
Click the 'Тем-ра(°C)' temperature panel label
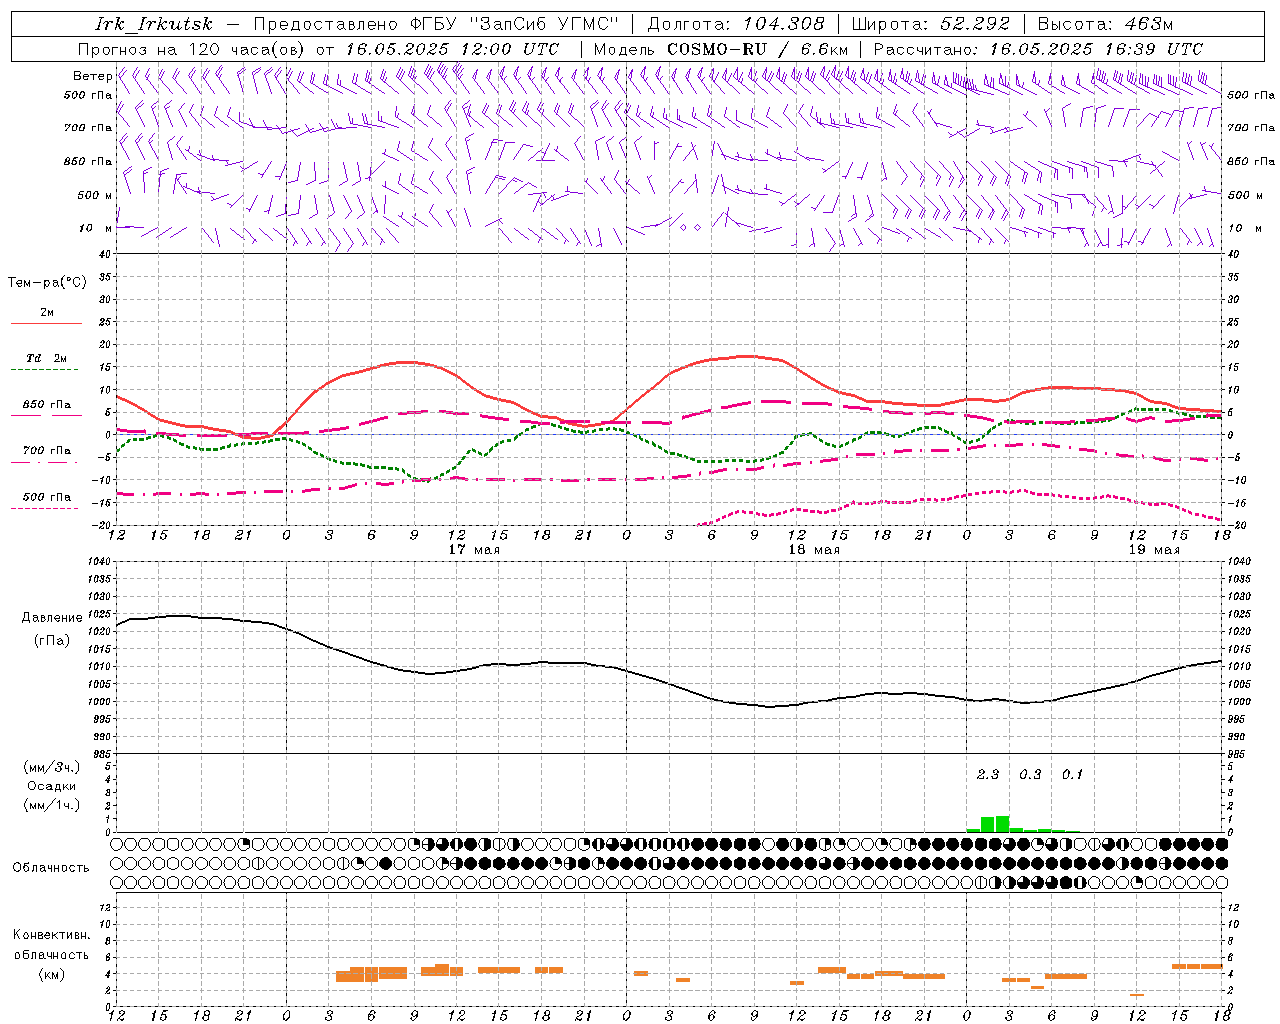tap(47, 283)
